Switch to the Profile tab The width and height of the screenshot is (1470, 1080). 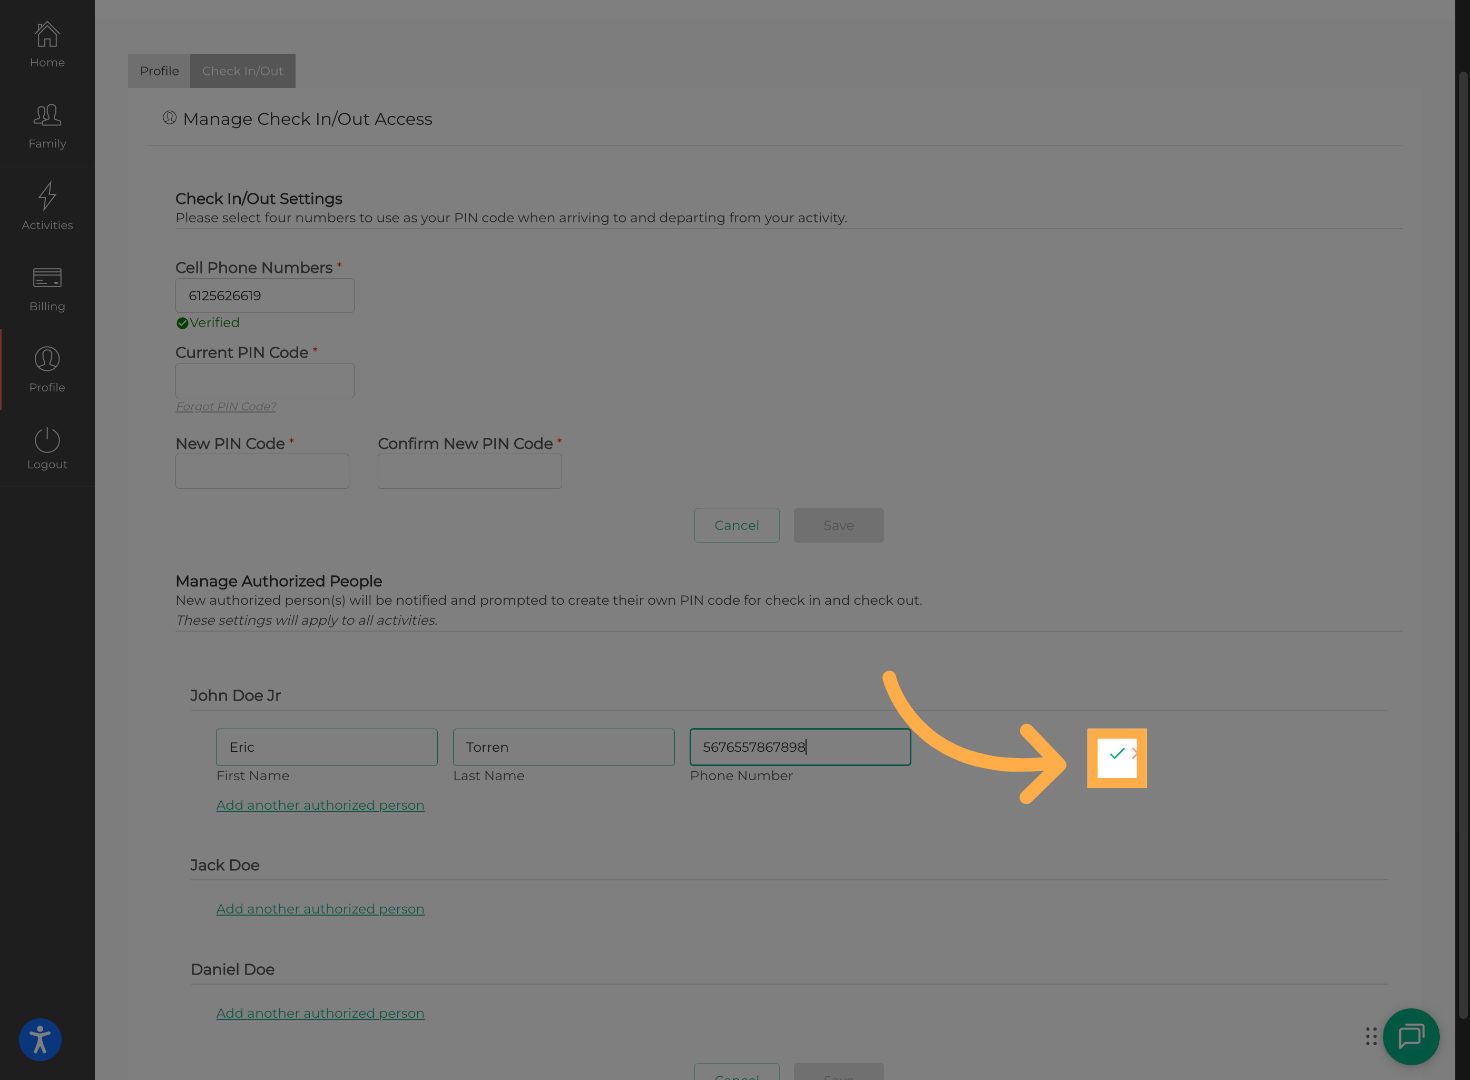click(x=159, y=70)
